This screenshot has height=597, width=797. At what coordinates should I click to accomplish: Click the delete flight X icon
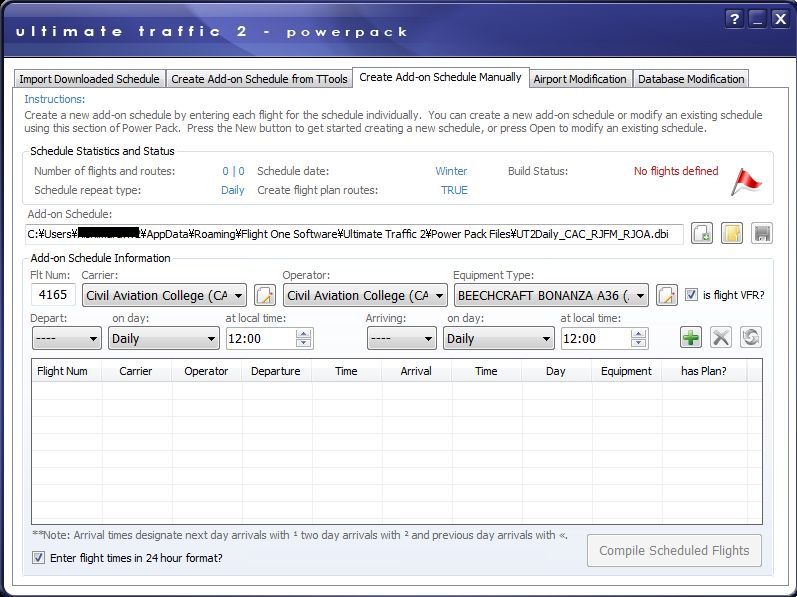[x=721, y=337]
